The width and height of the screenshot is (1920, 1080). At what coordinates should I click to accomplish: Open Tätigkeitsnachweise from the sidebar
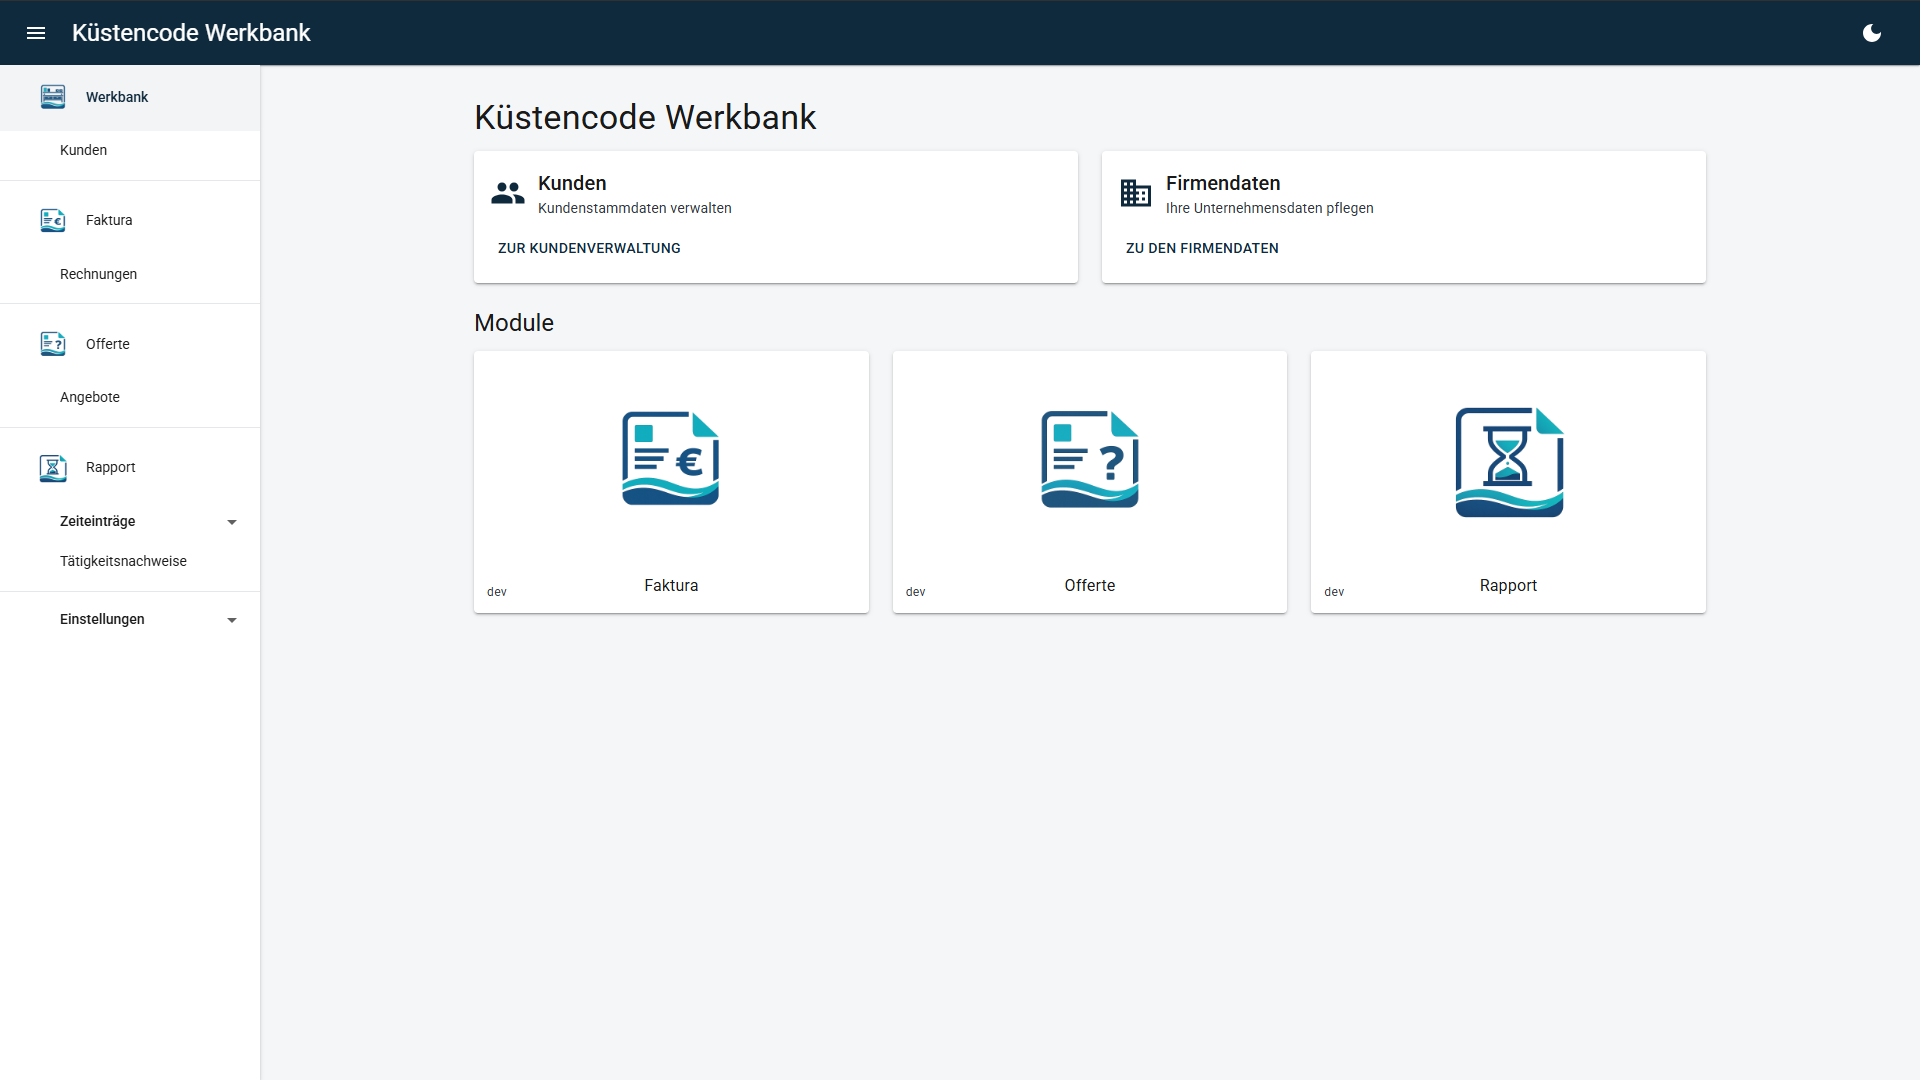coord(123,561)
